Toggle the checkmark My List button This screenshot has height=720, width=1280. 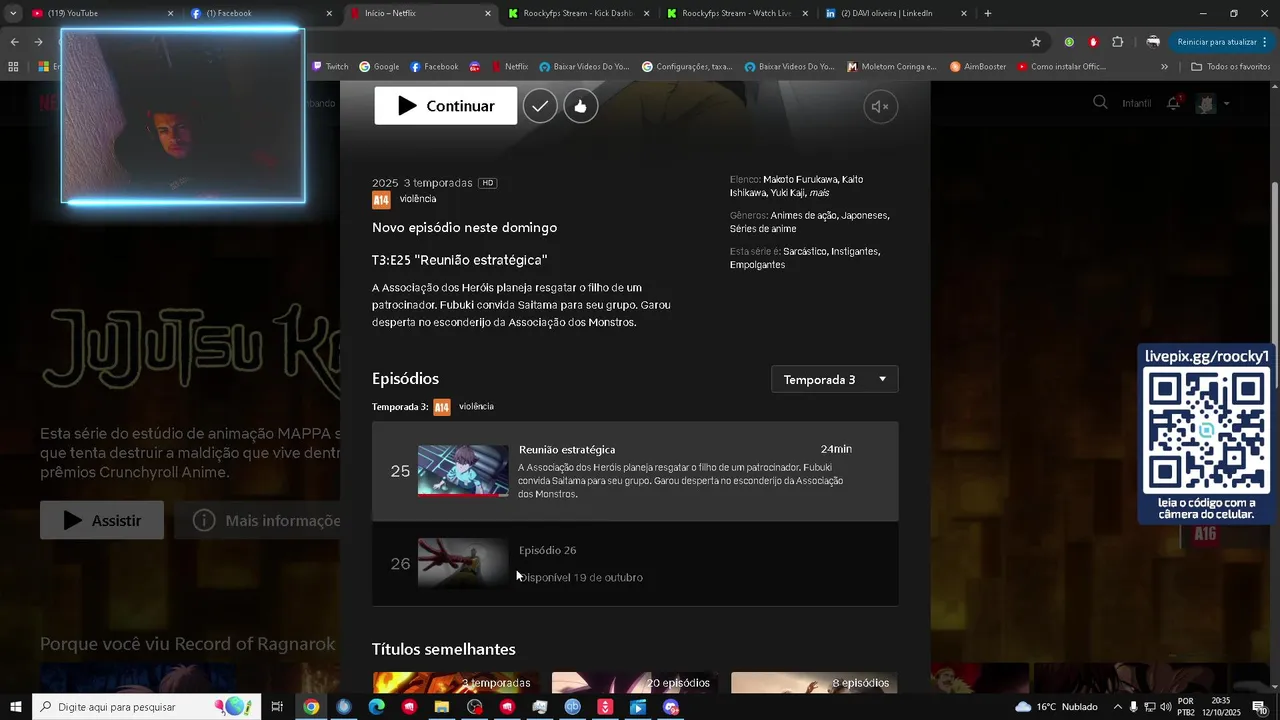(540, 106)
